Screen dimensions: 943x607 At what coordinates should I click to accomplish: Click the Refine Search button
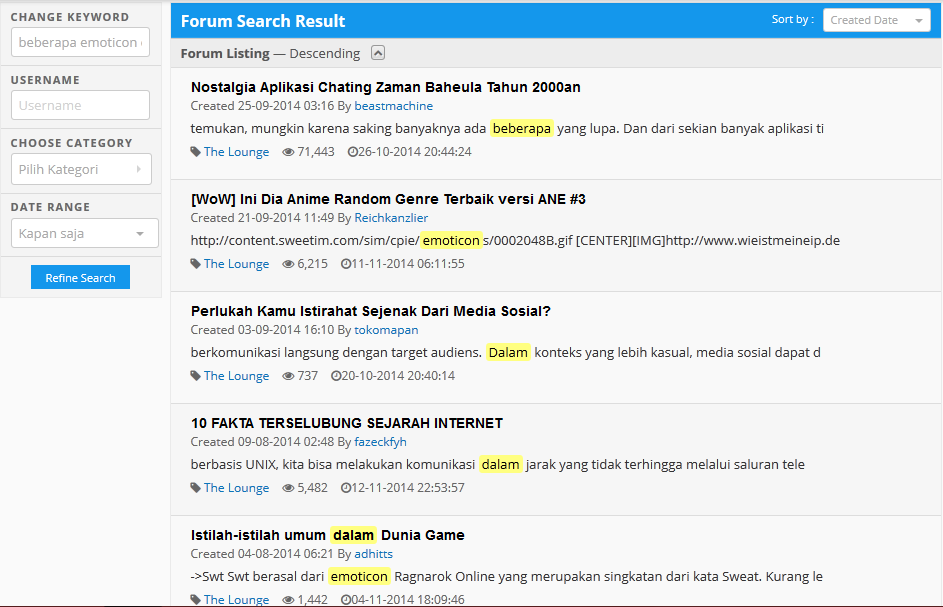[x=80, y=277]
